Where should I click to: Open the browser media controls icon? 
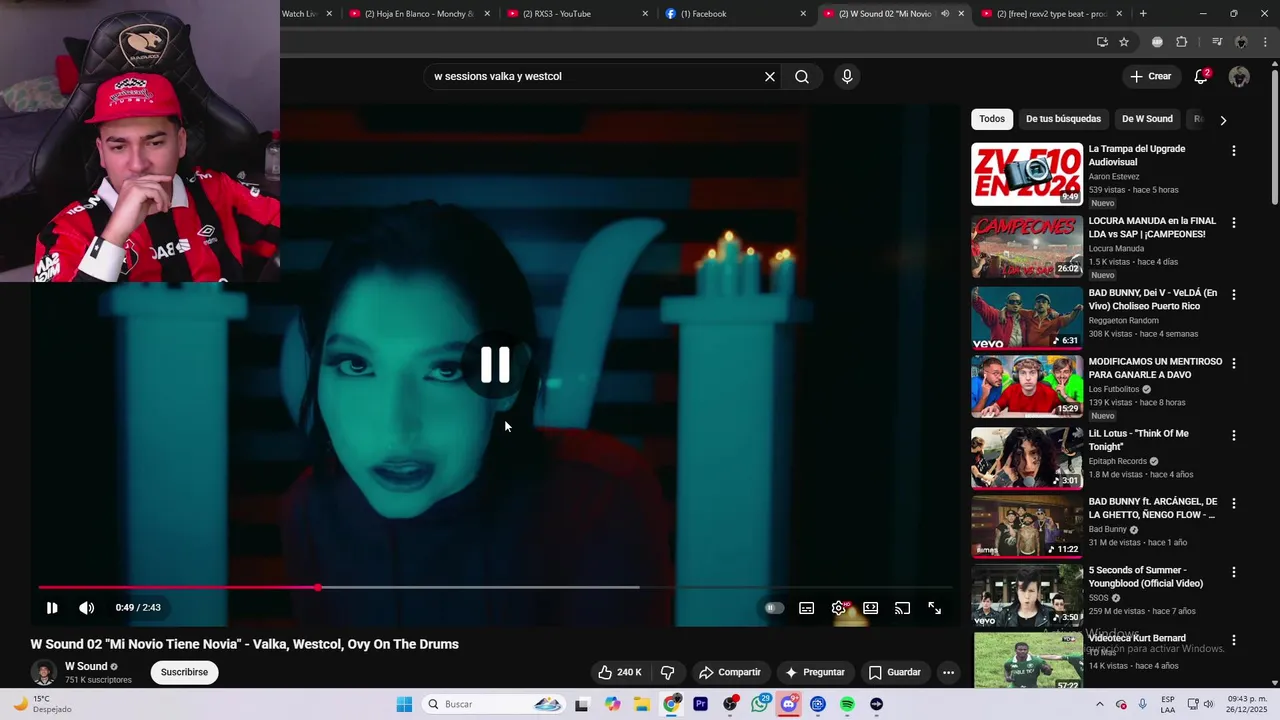click(1217, 42)
